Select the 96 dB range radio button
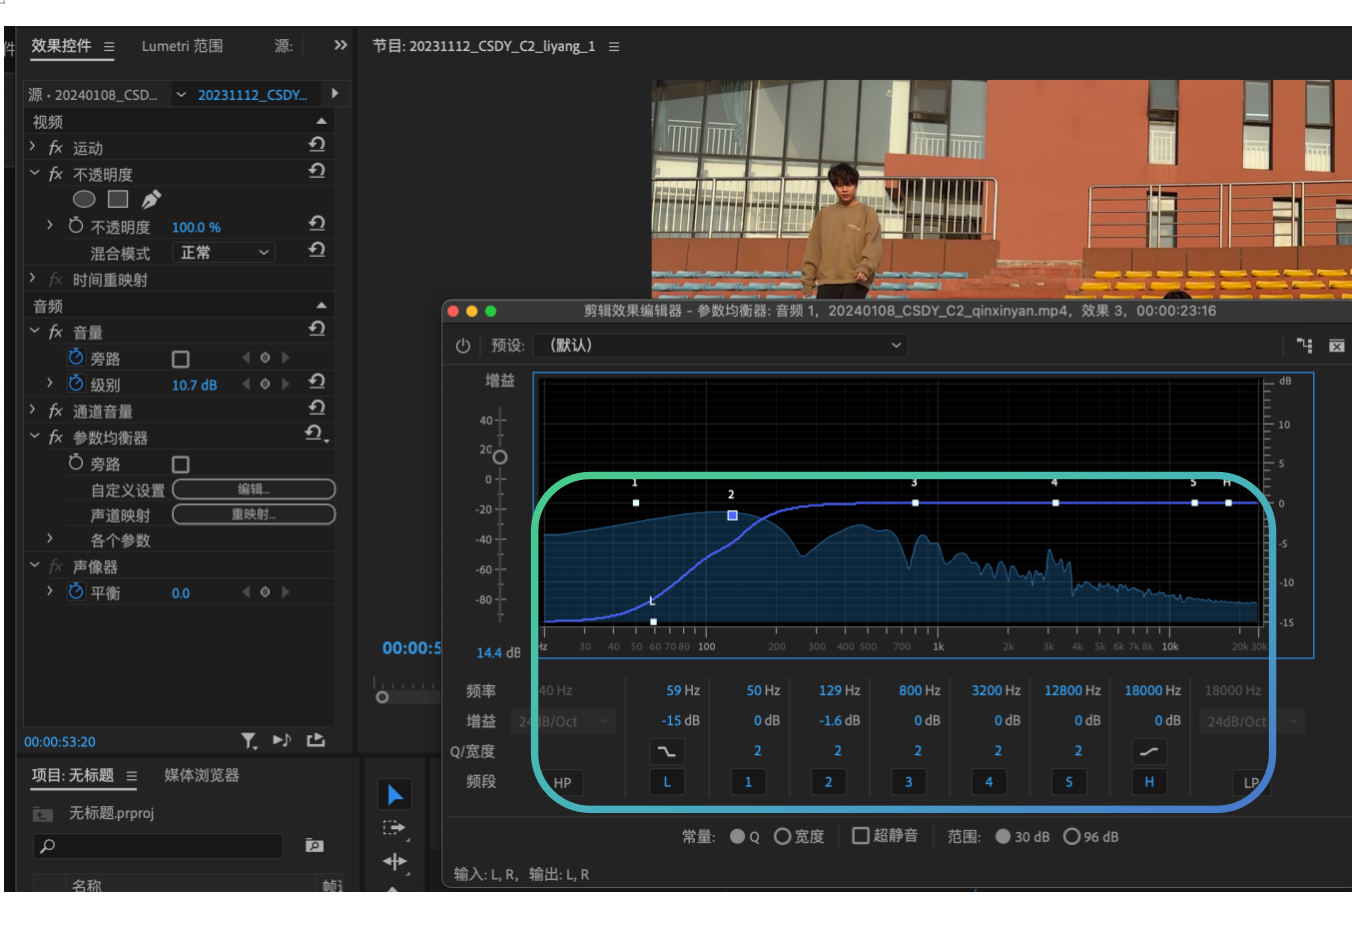Viewport: 1352px width, 940px height. 1072,837
